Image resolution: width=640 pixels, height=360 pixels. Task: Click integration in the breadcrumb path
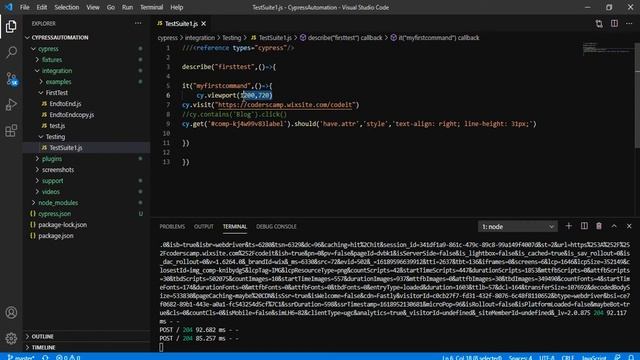200,38
